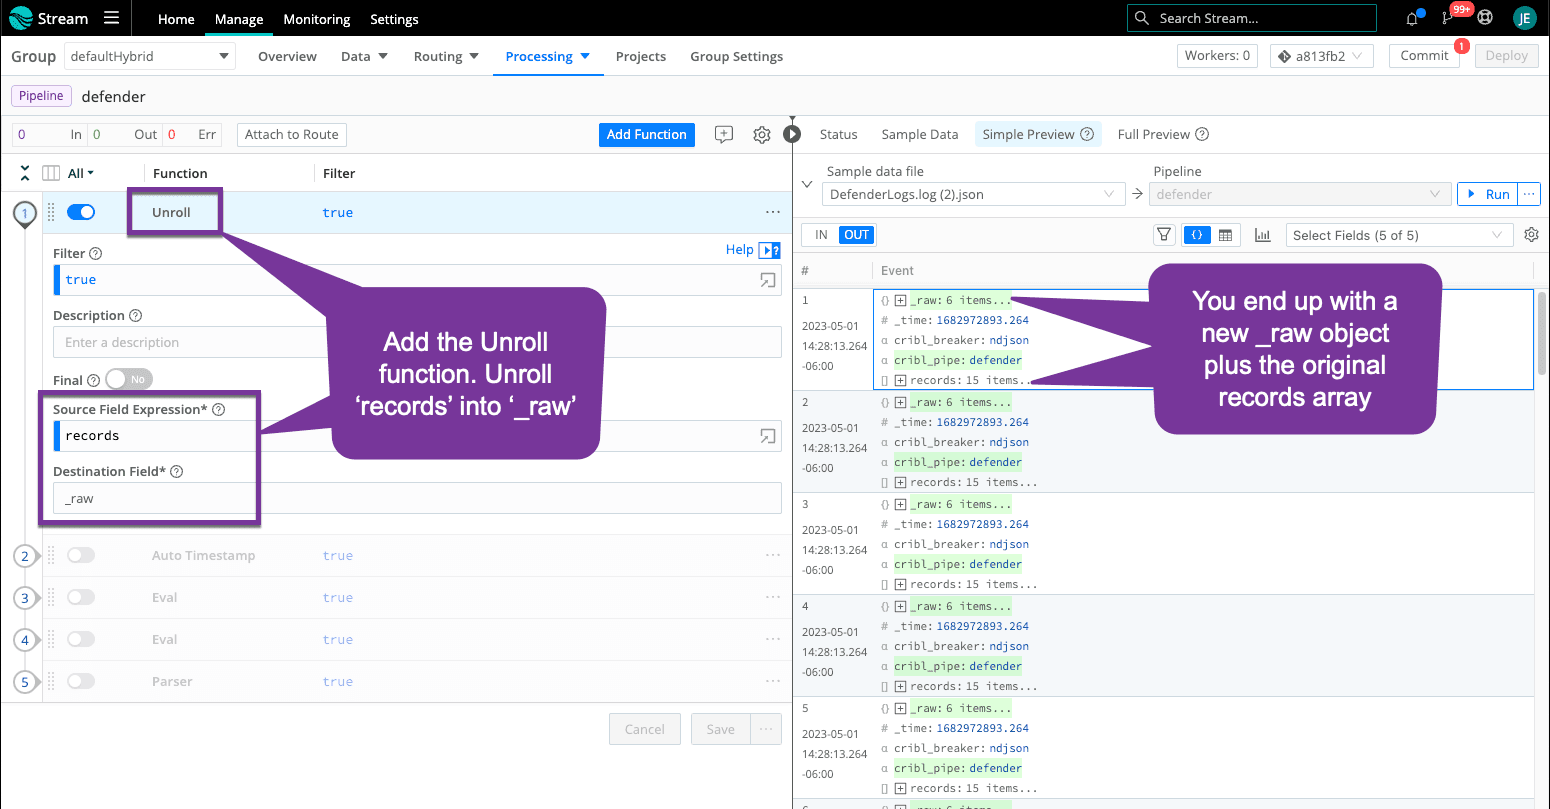
Task: Open the help lifebuoy icon in header
Action: tap(1485, 18)
